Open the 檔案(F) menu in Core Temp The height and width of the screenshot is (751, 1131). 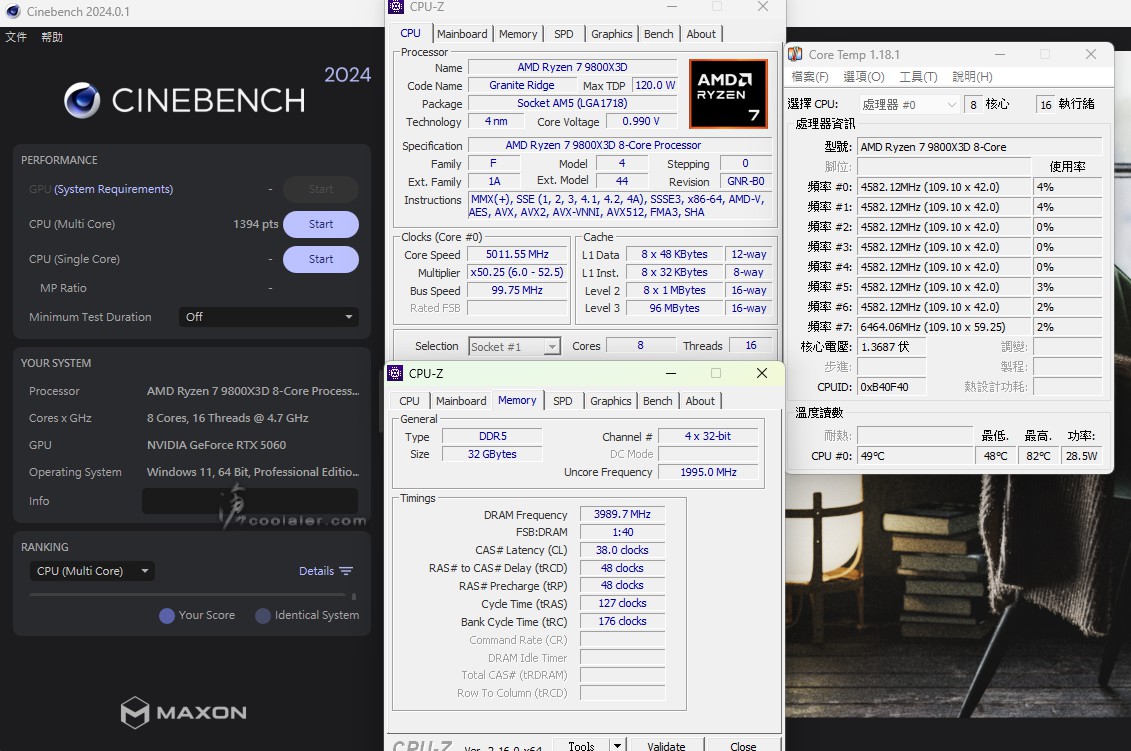pyautogui.click(x=810, y=76)
